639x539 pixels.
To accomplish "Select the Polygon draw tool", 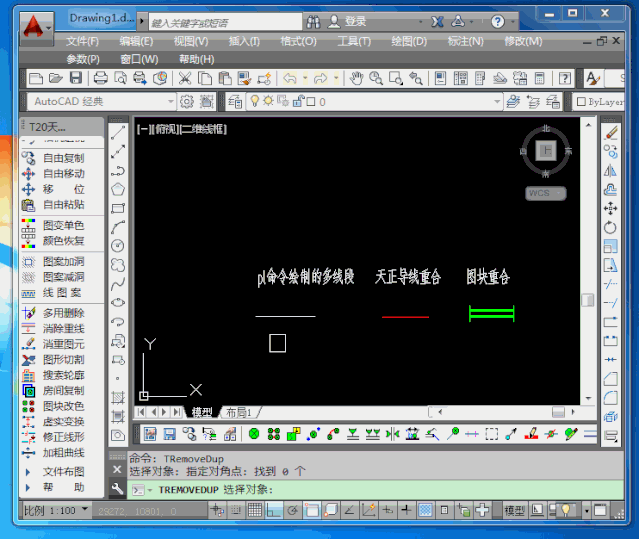I will coord(118,189).
